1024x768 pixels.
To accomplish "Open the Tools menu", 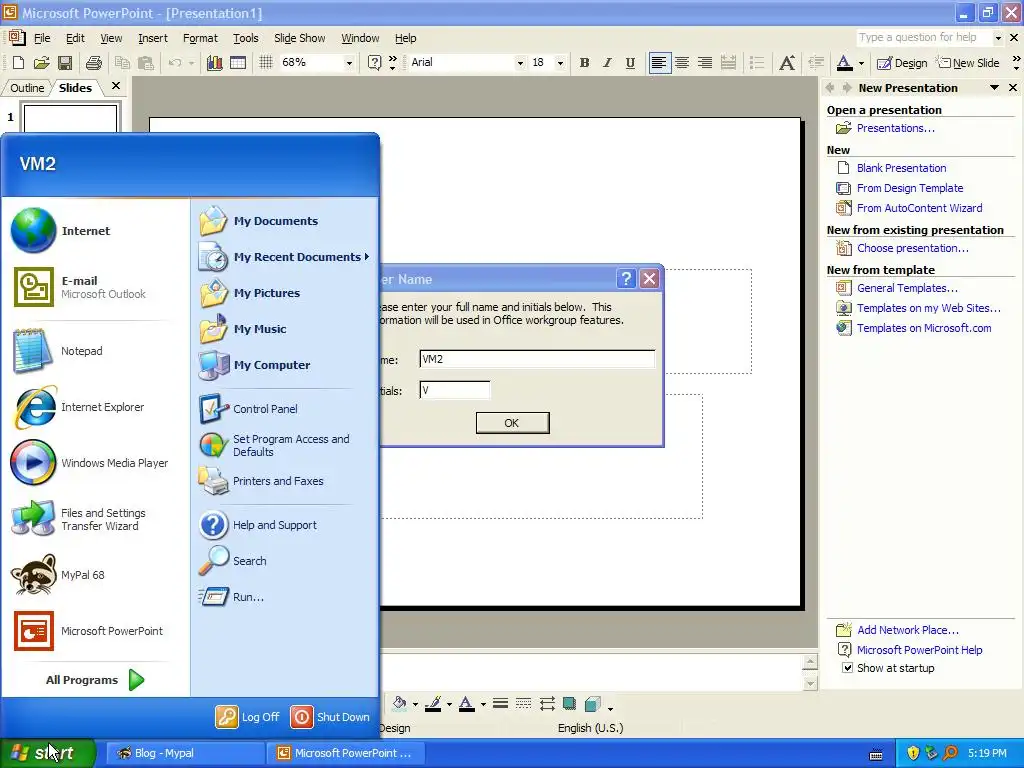I will pos(246,38).
